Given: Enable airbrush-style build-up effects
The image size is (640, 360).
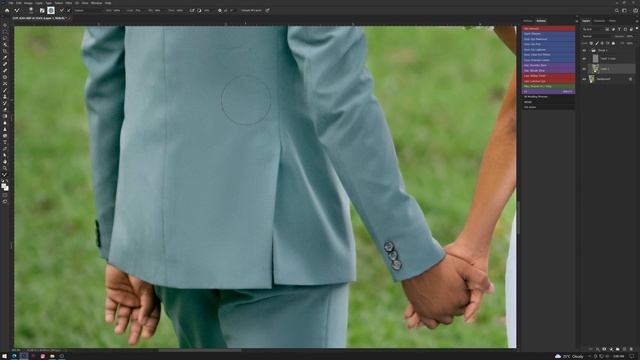Looking at the screenshot, I should [x=192, y=10].
